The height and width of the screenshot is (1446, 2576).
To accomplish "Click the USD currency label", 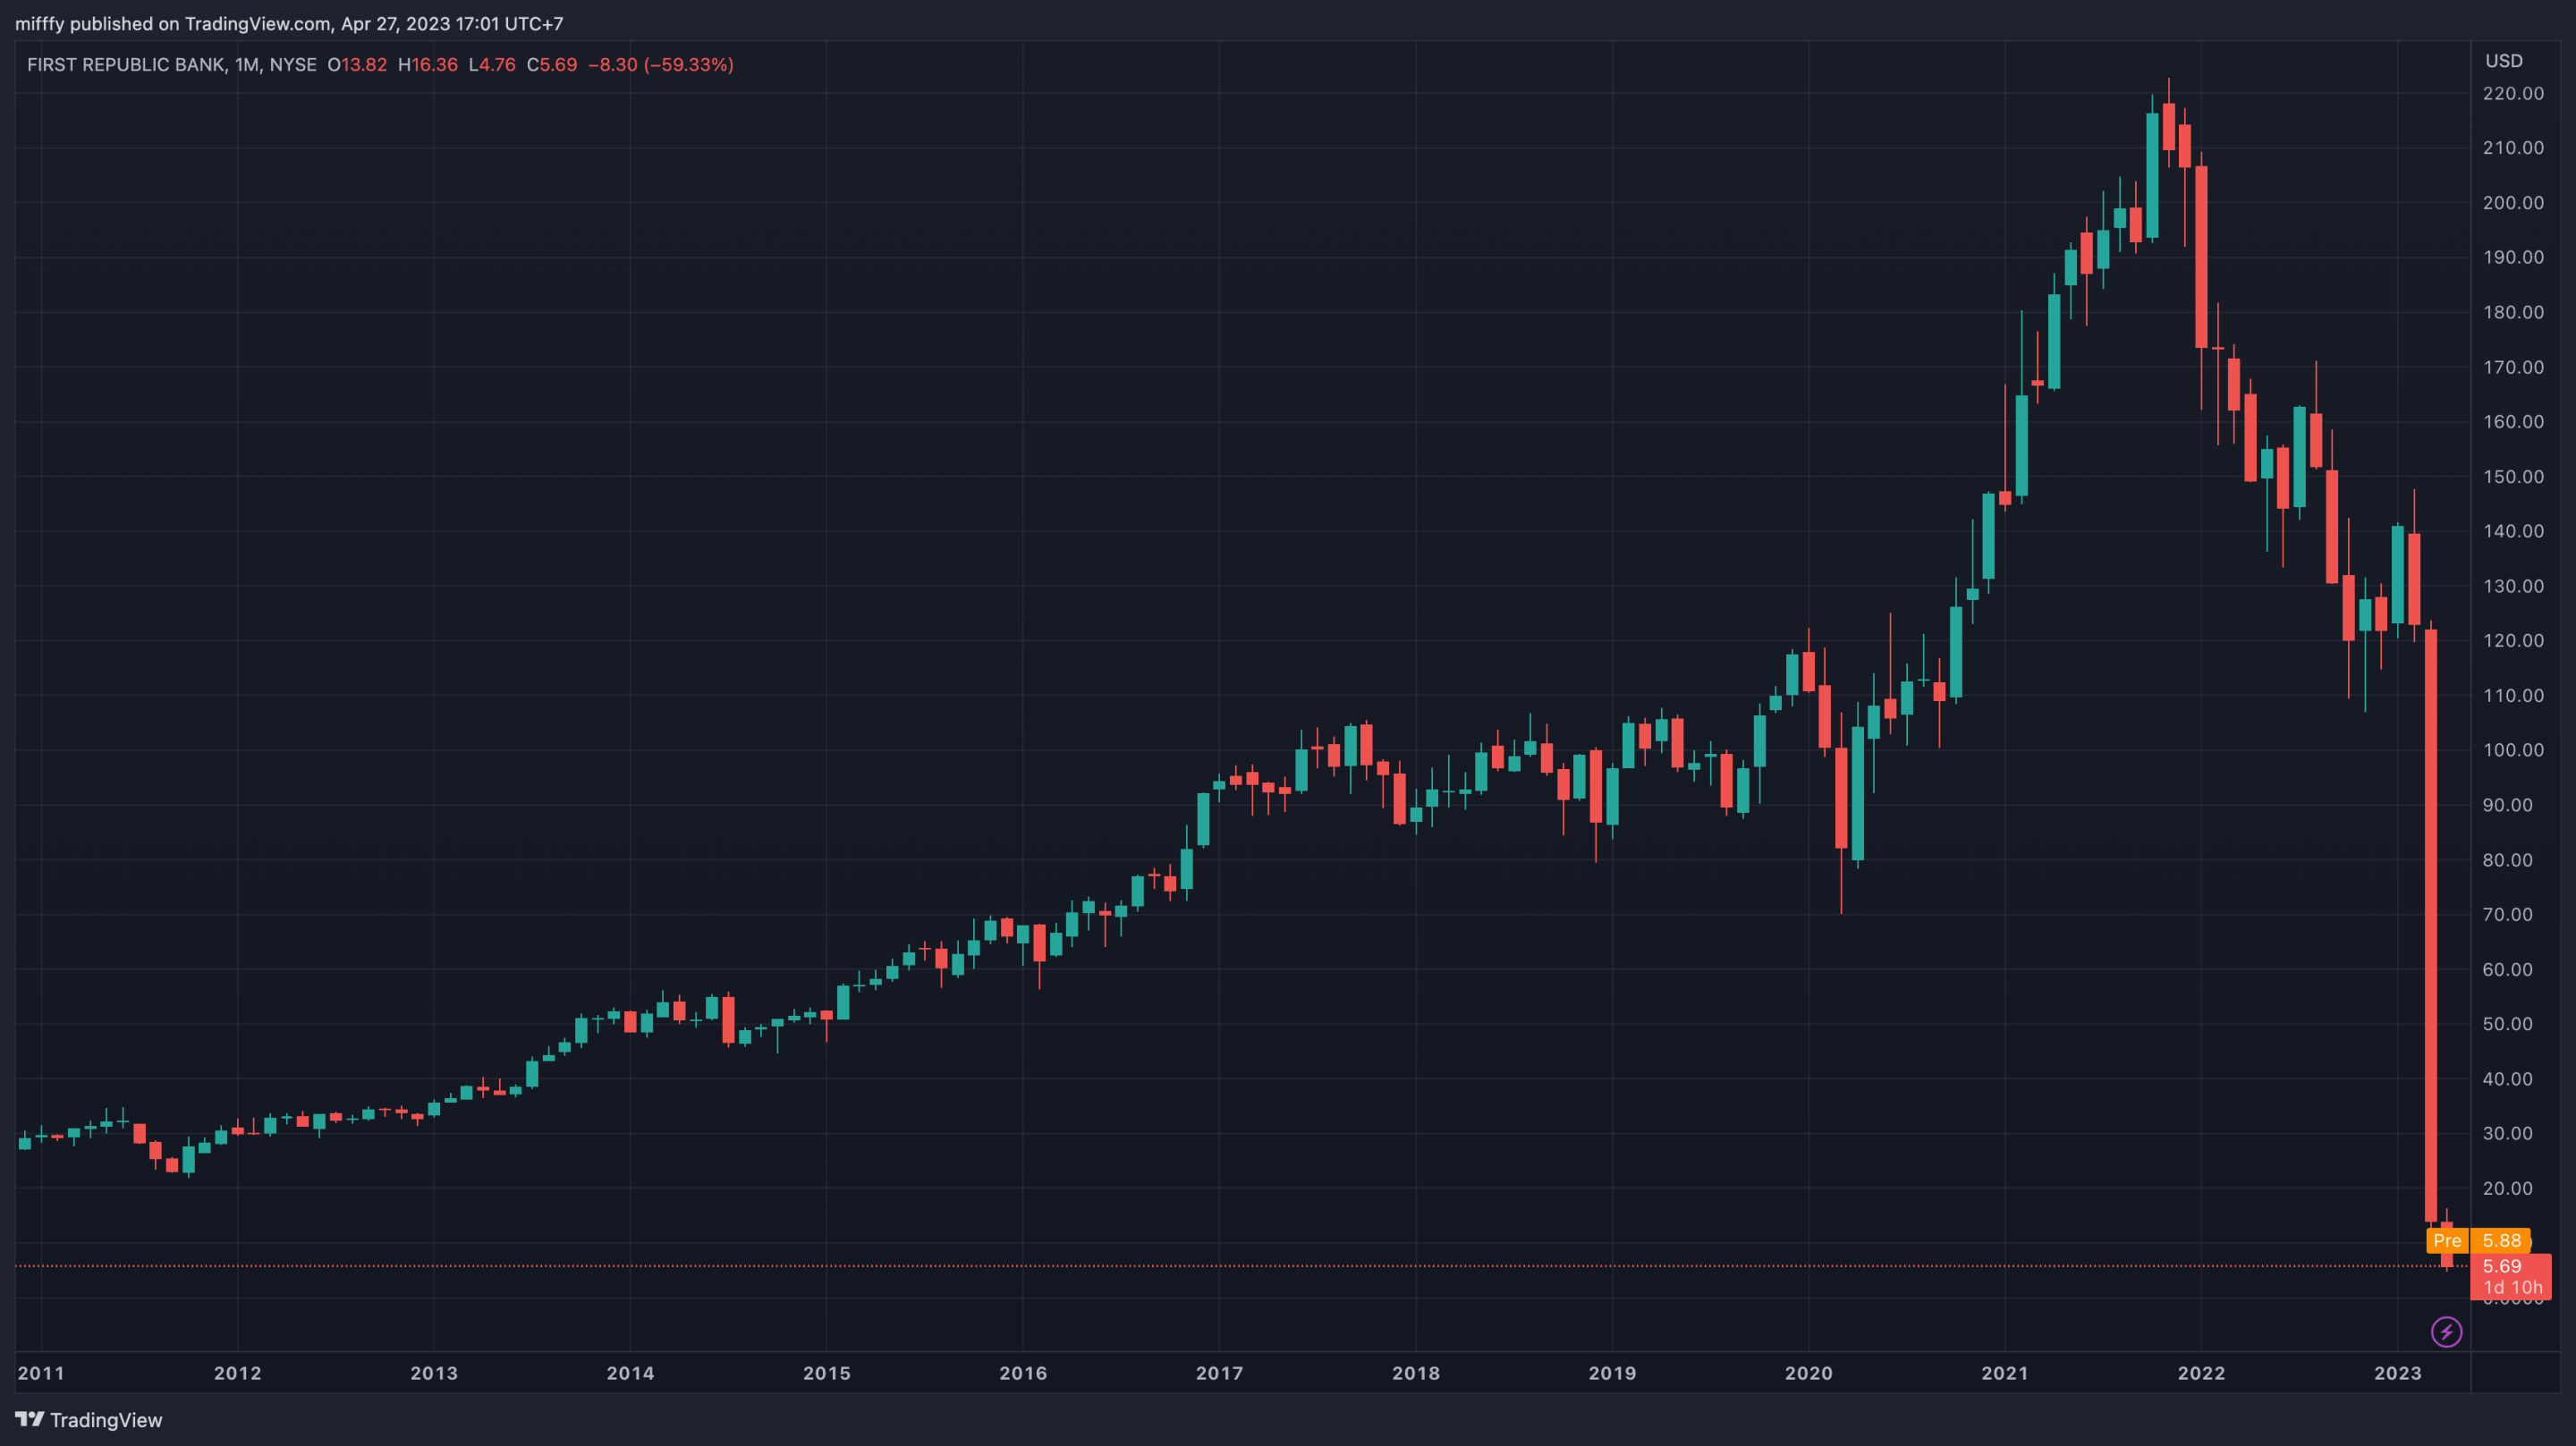I will pyautogui.click(x=2504, y=61).
